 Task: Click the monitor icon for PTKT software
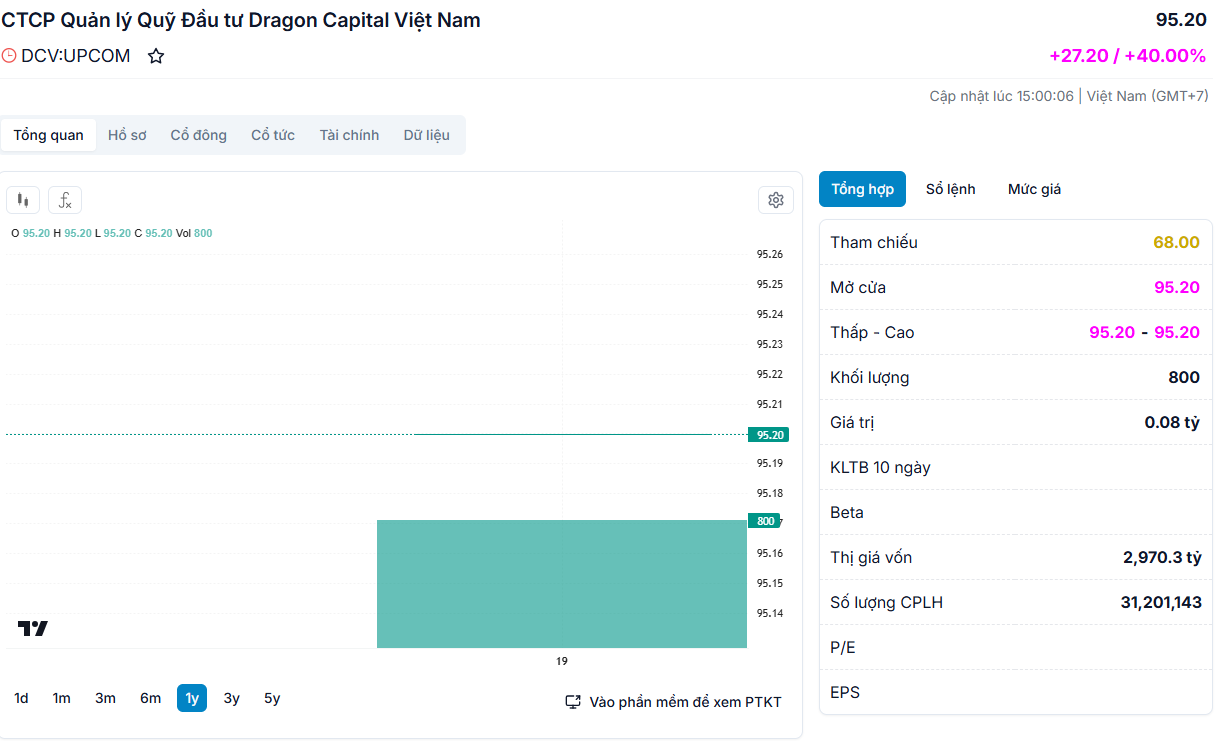573,702
